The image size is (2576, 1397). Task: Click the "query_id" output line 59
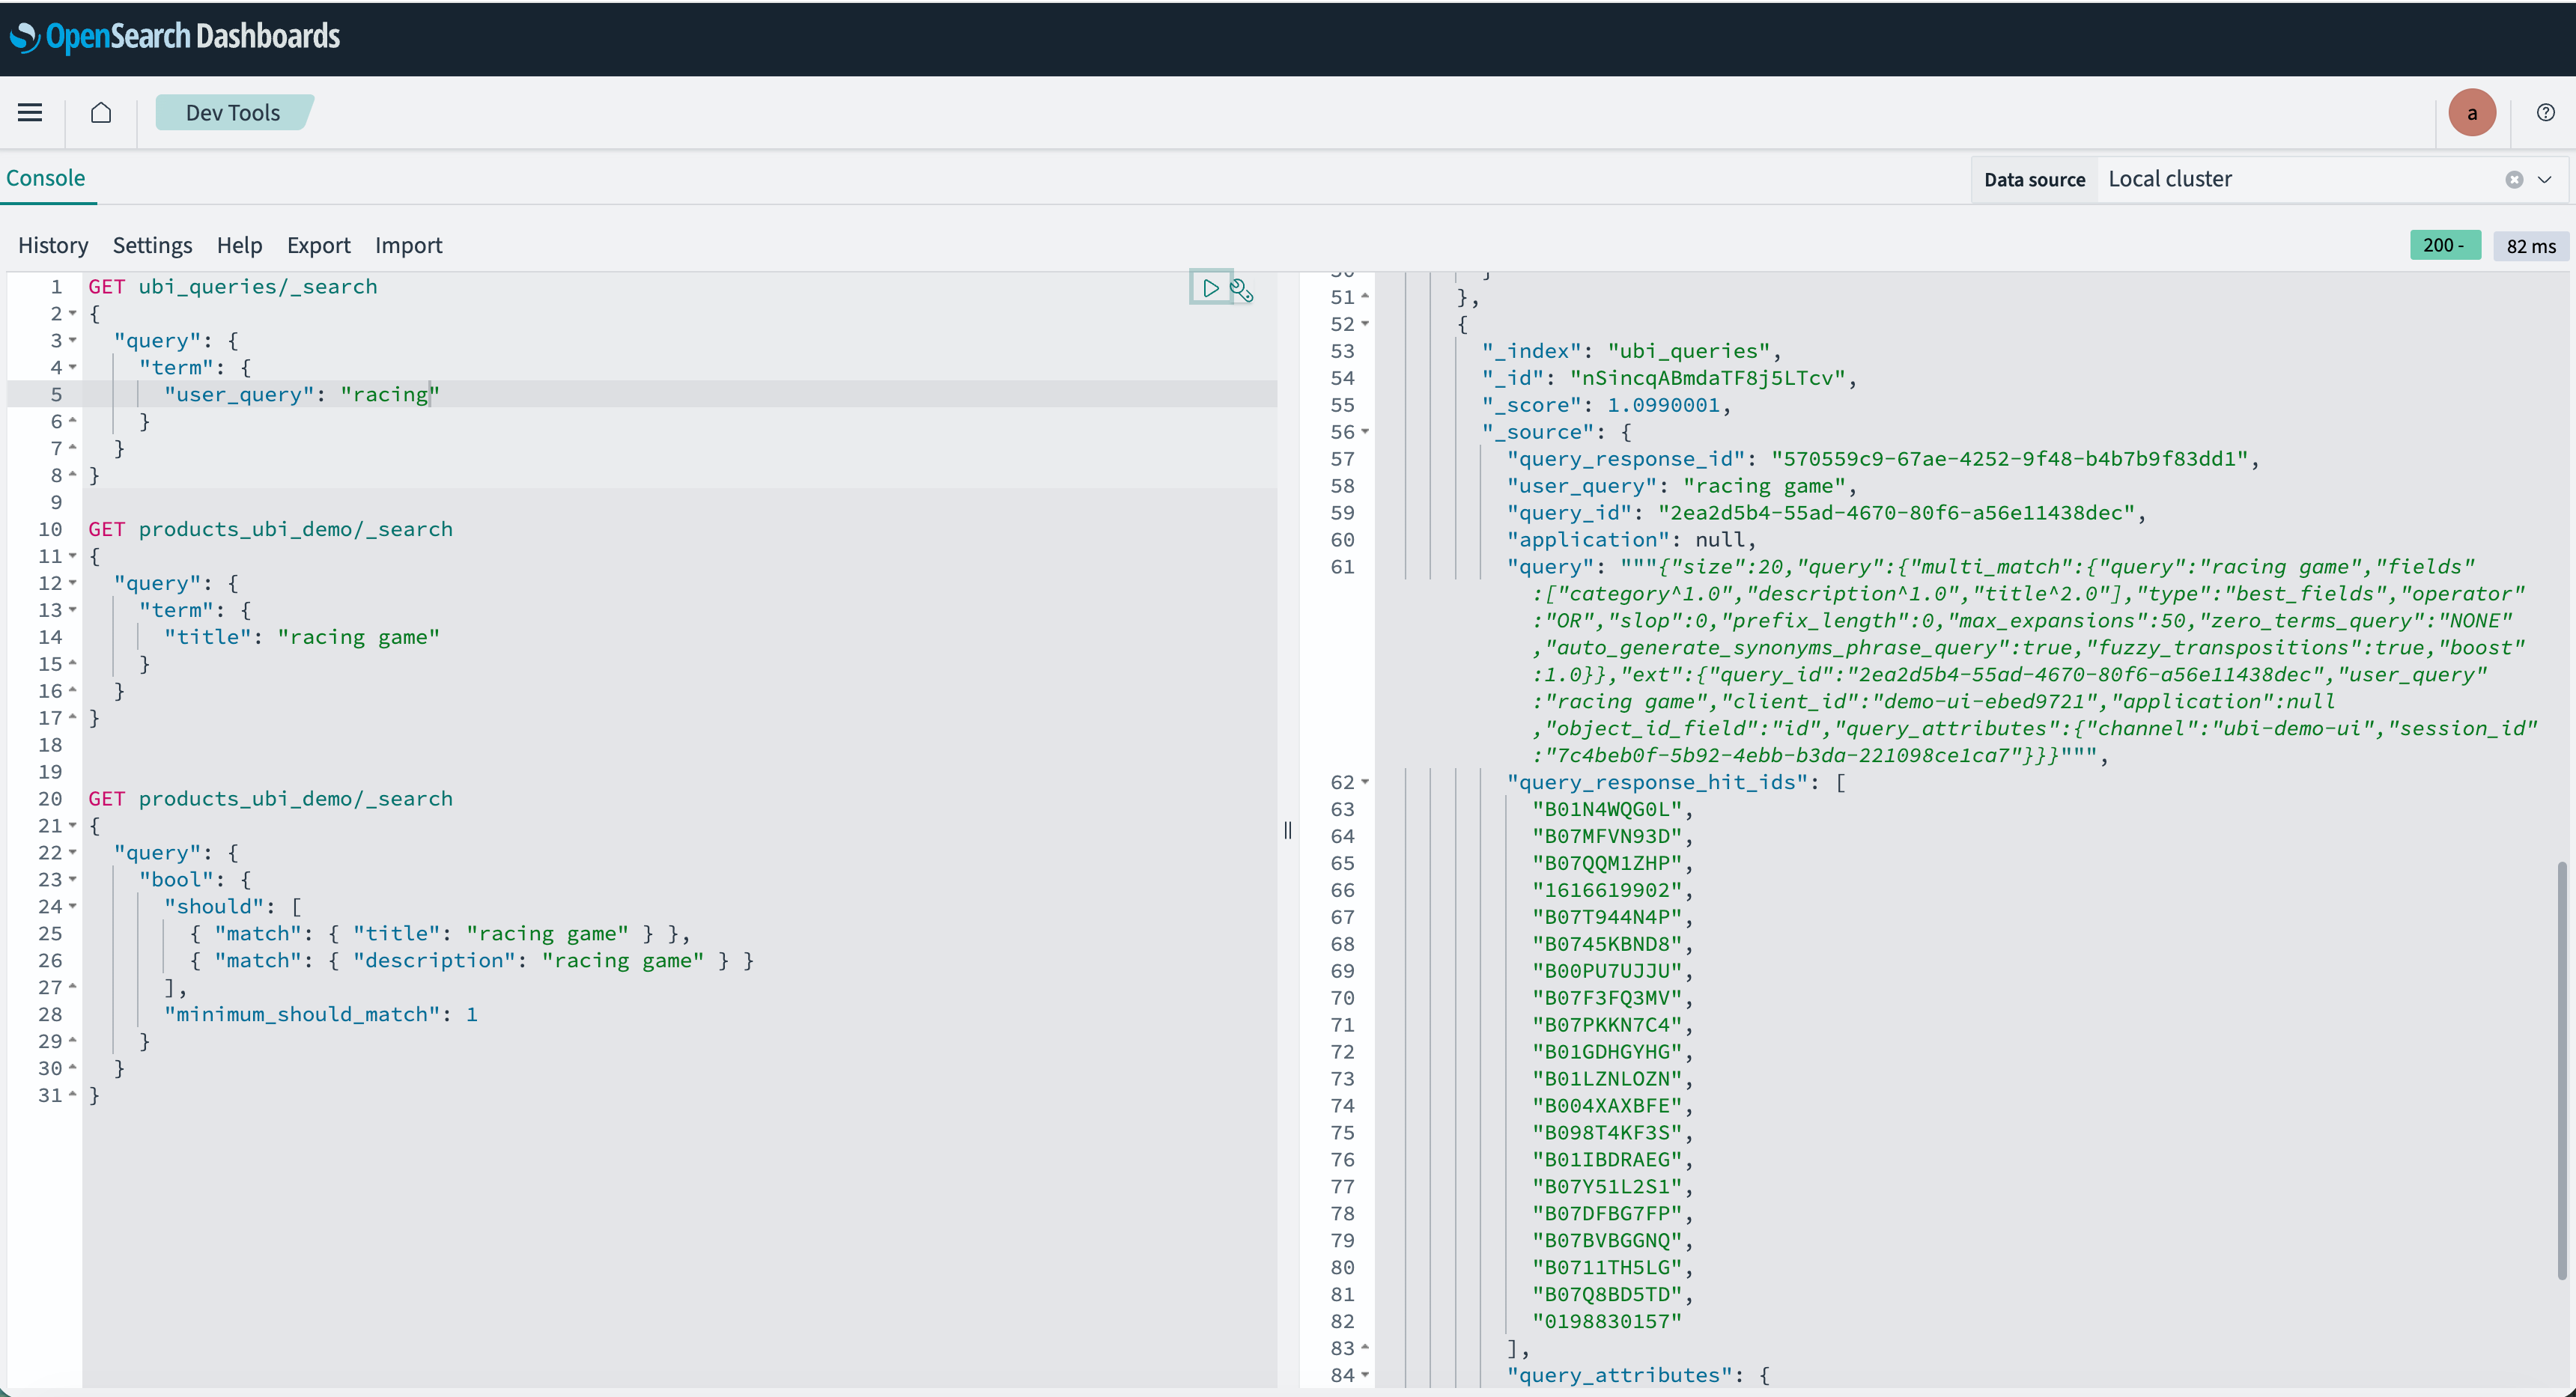coord(1827,513)
